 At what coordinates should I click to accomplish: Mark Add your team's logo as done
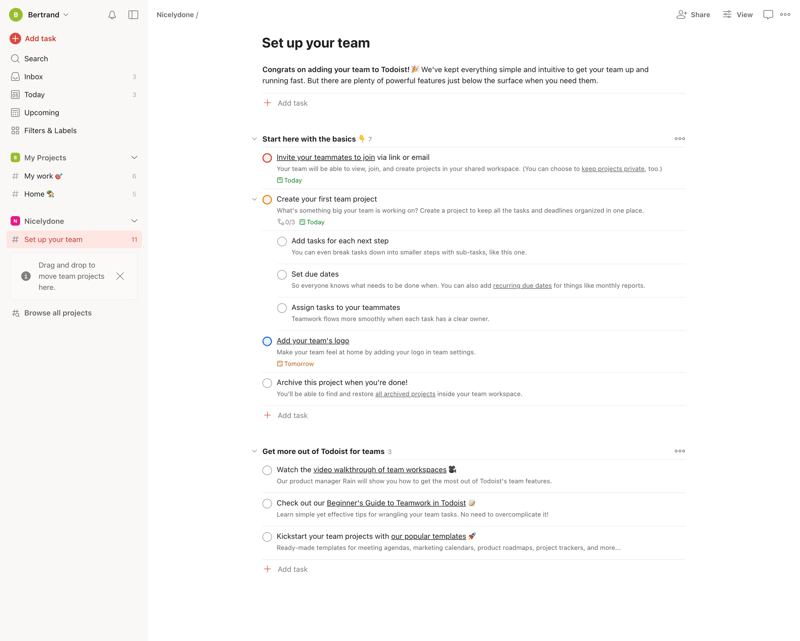[266, 340]
